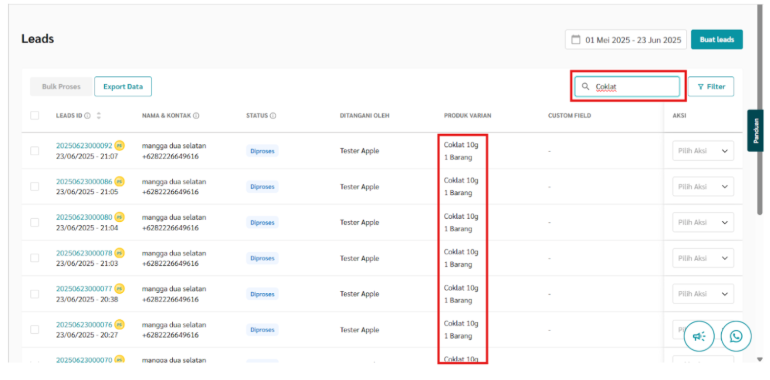Open the WhatsApp floating chat button
The image size is (770, 380).
736,336
